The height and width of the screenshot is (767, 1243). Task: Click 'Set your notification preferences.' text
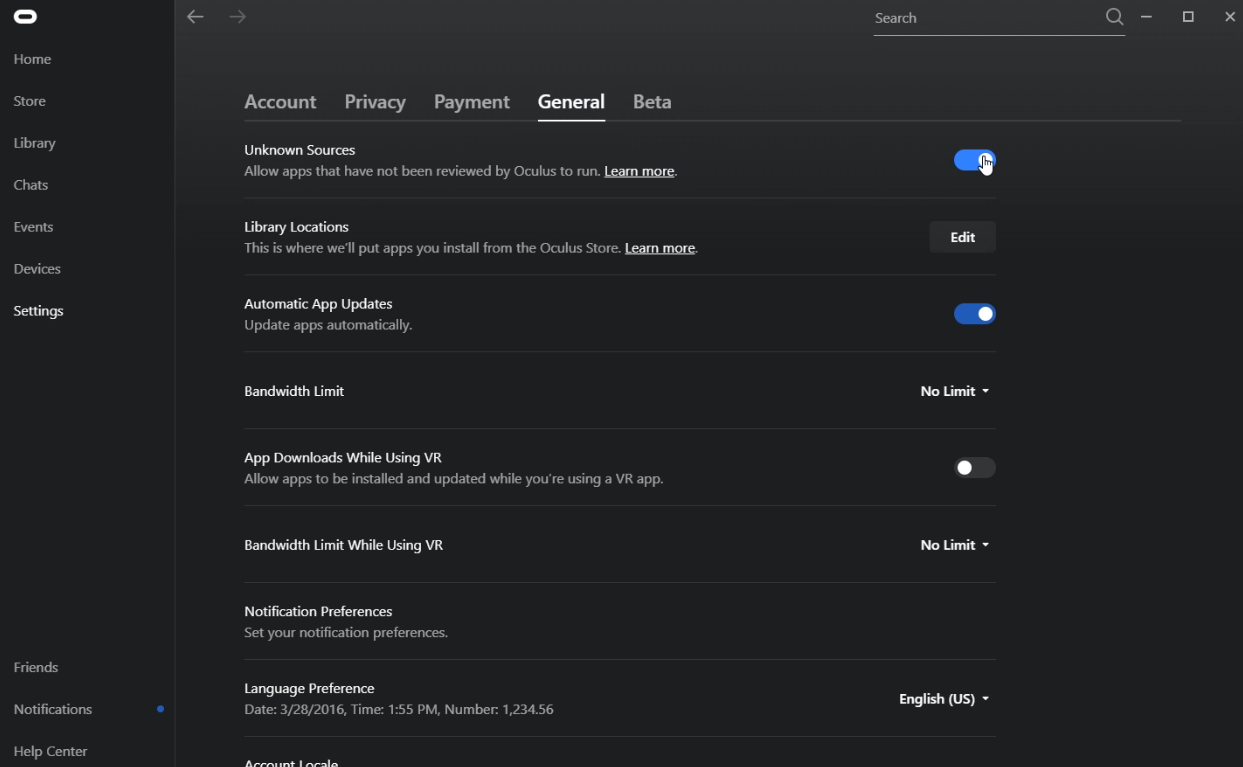346,632
